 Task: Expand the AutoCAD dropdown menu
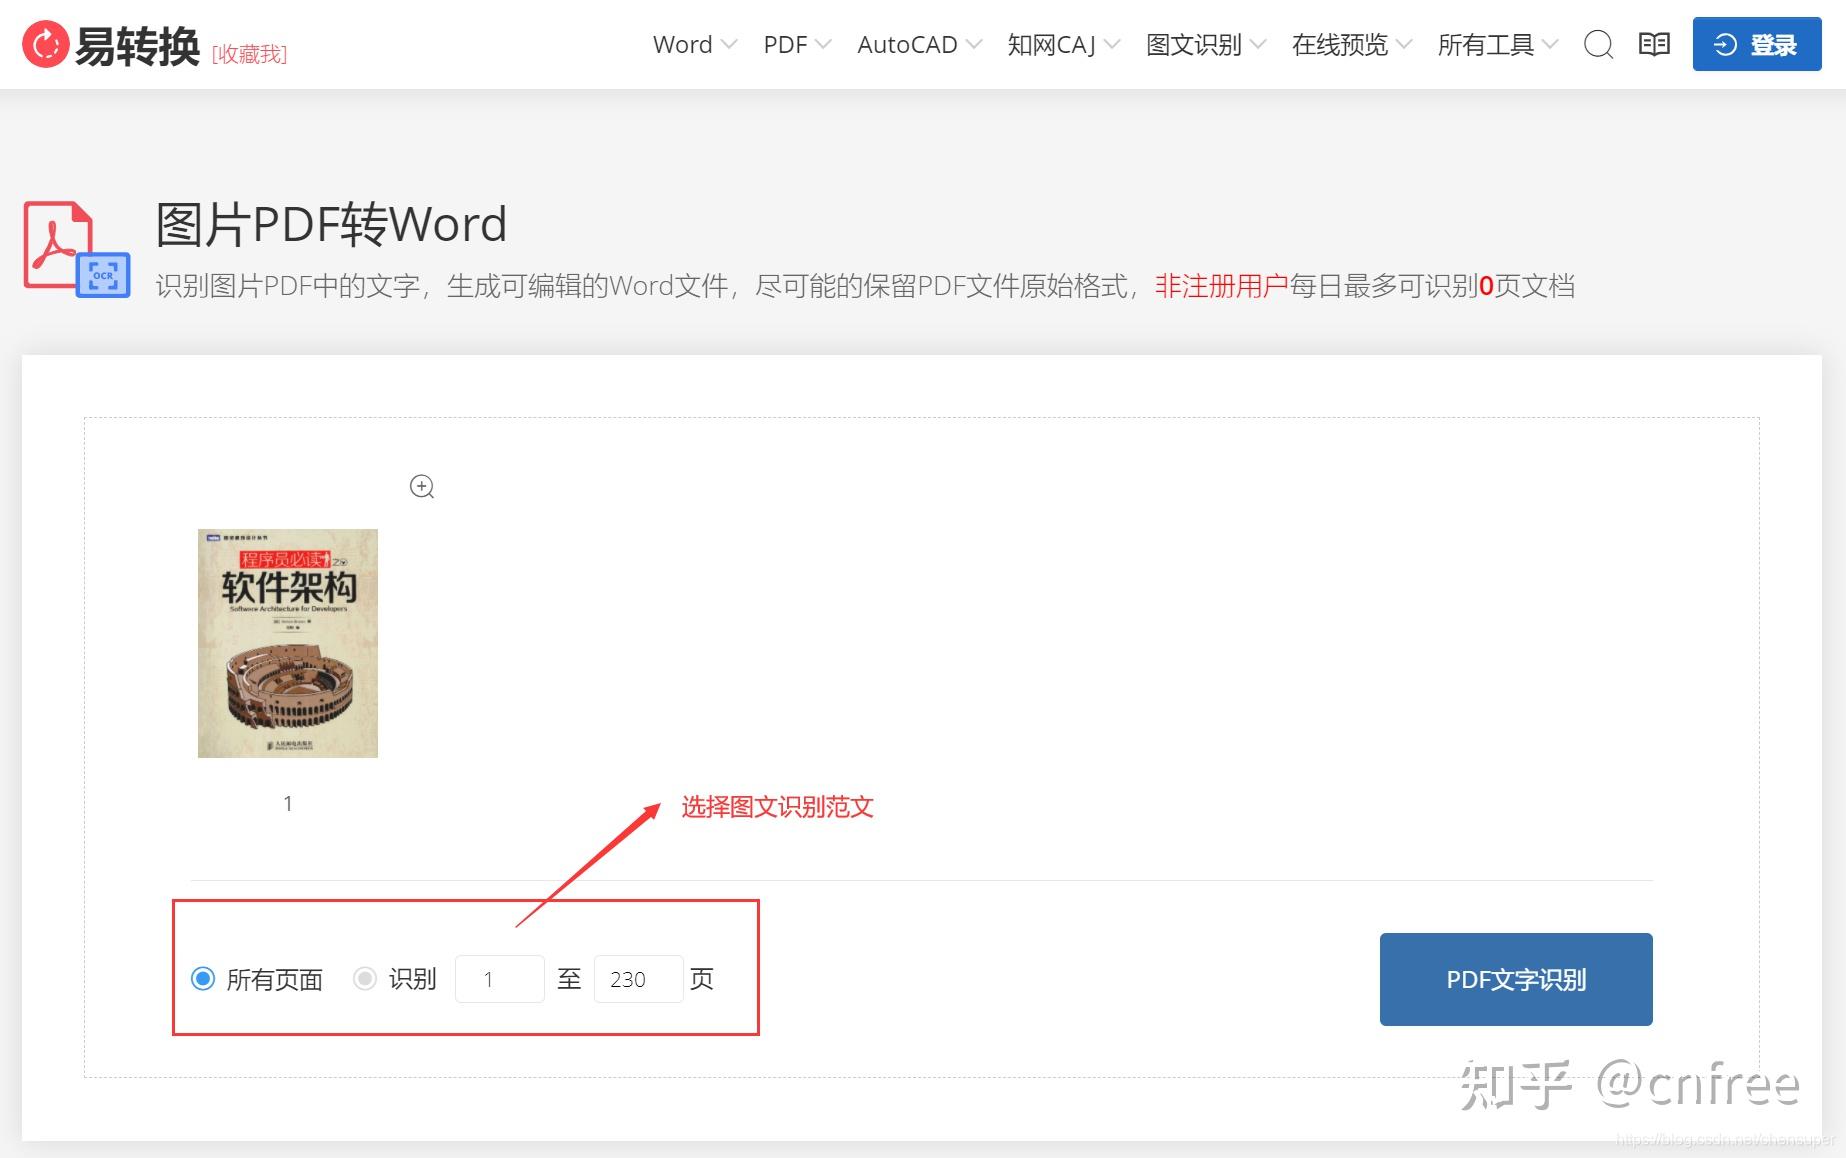(x=919, y=45)
